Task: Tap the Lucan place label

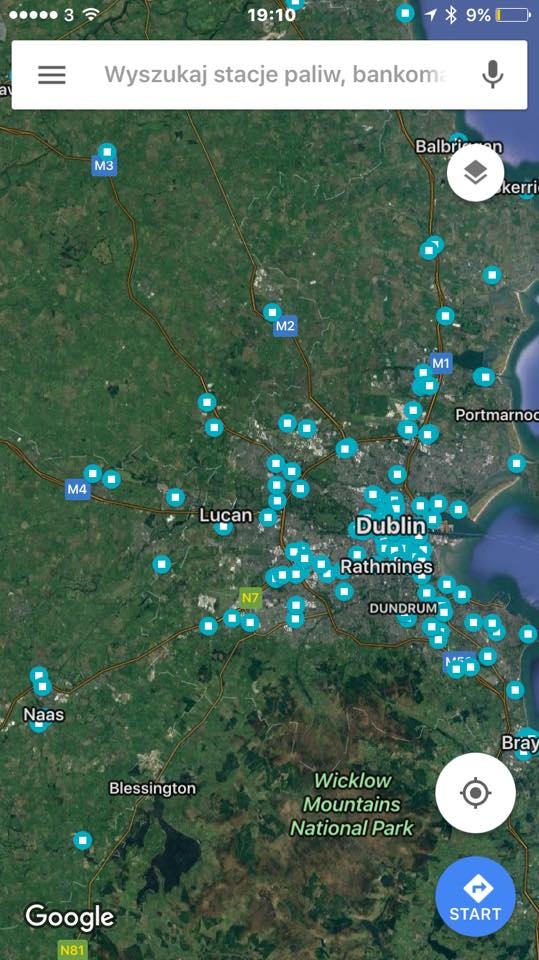Action: [226, 515]
